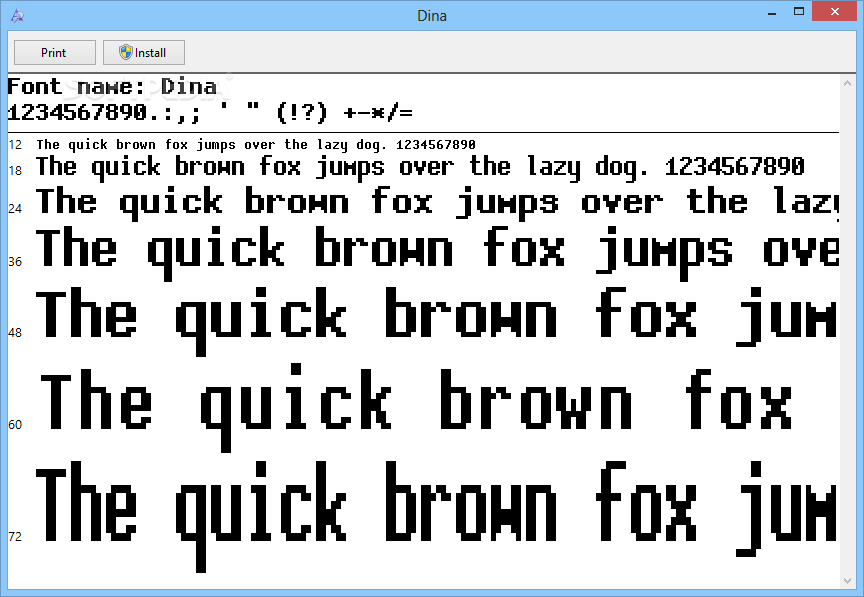The width and height of the screenshot is (864, 597).
Task: Click the size 48 sample sentence
Action: (x=437, y=320)
